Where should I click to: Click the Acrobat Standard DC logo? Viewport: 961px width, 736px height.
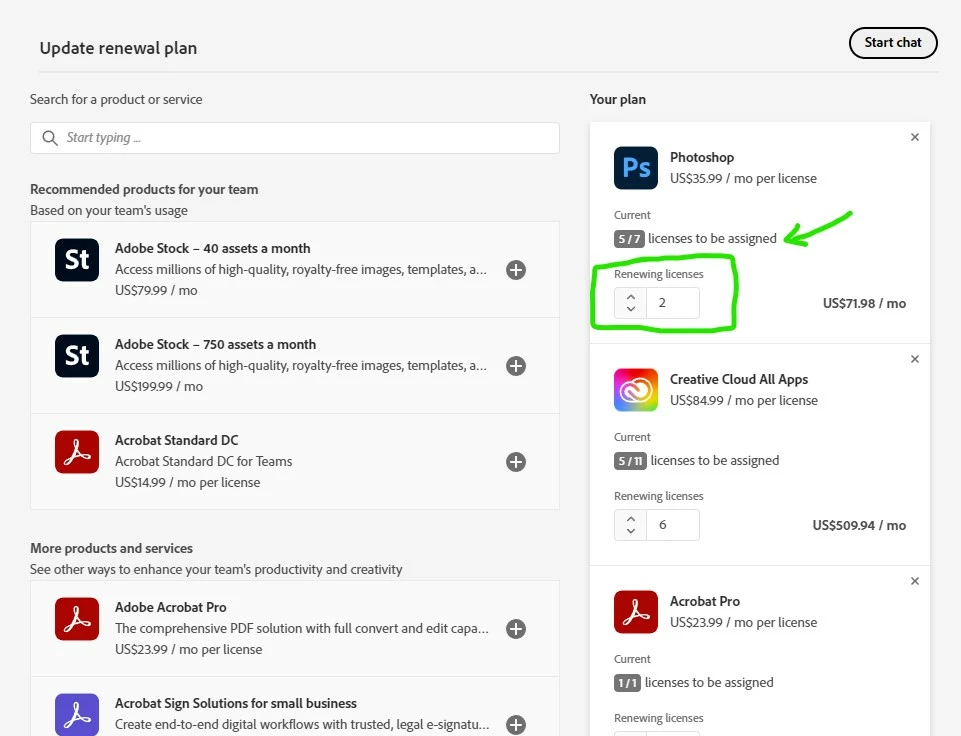(x=77, y=452)
